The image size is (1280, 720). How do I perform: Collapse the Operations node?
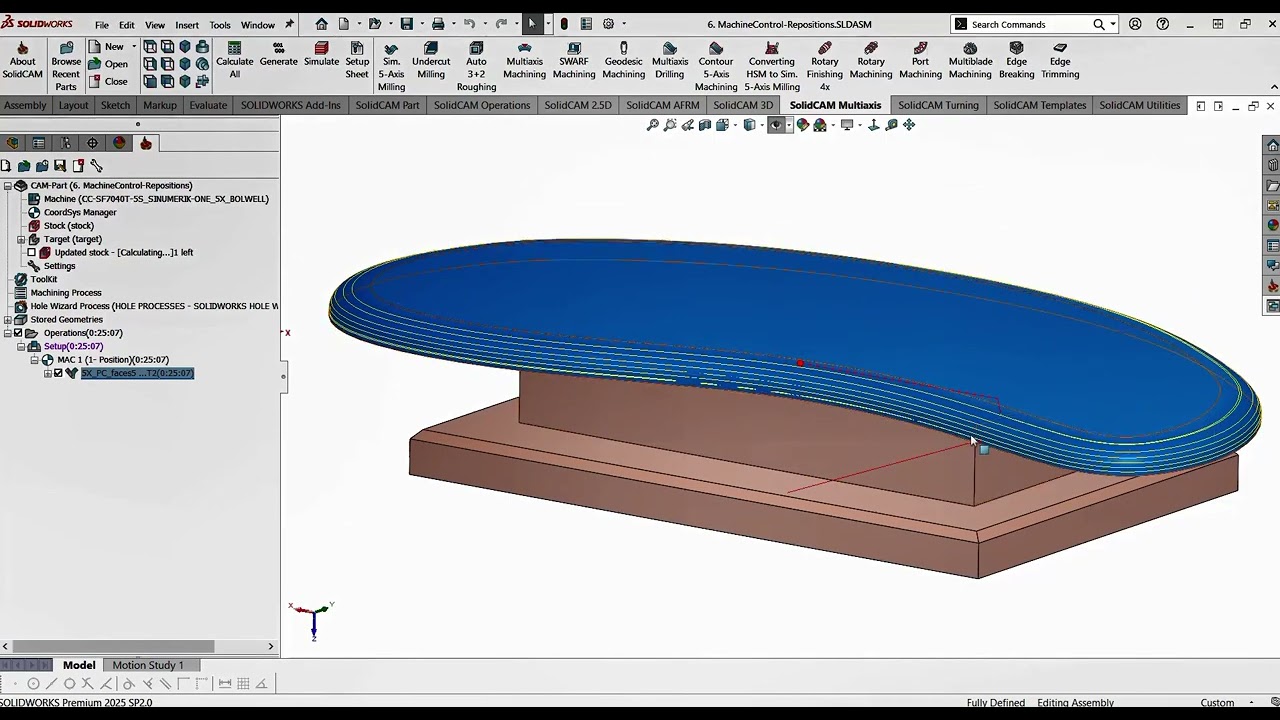[7, 333]
